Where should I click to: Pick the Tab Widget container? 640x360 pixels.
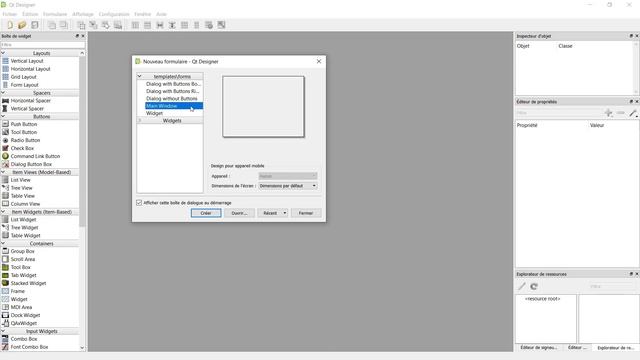[x=23, y=275]
